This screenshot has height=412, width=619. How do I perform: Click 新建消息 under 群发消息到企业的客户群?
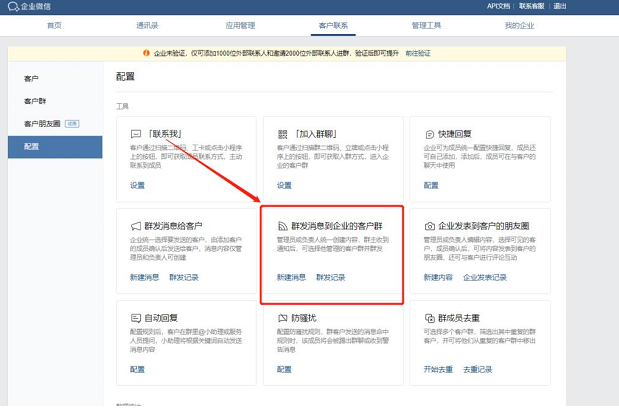(x=291, y=277)
